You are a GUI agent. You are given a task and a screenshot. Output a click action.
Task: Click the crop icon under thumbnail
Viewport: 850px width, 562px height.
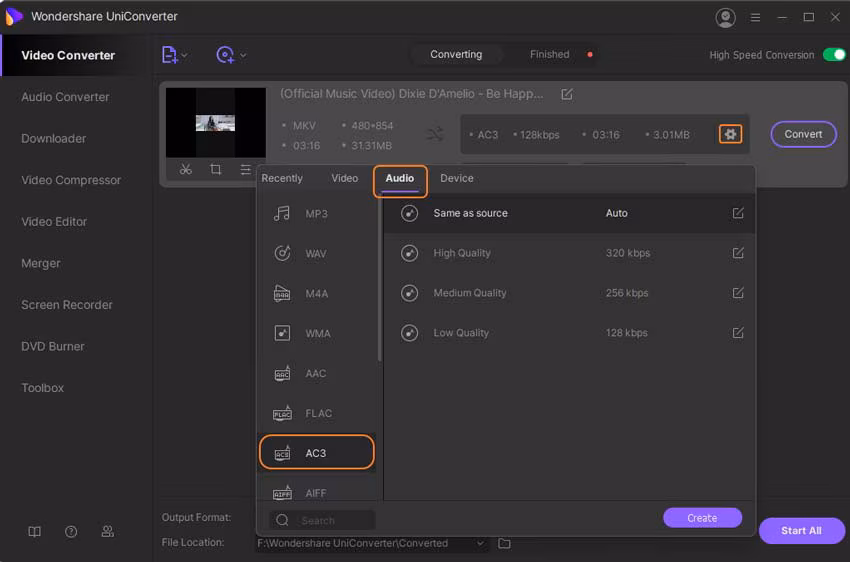pyautogui.click(x=215, y=170)
